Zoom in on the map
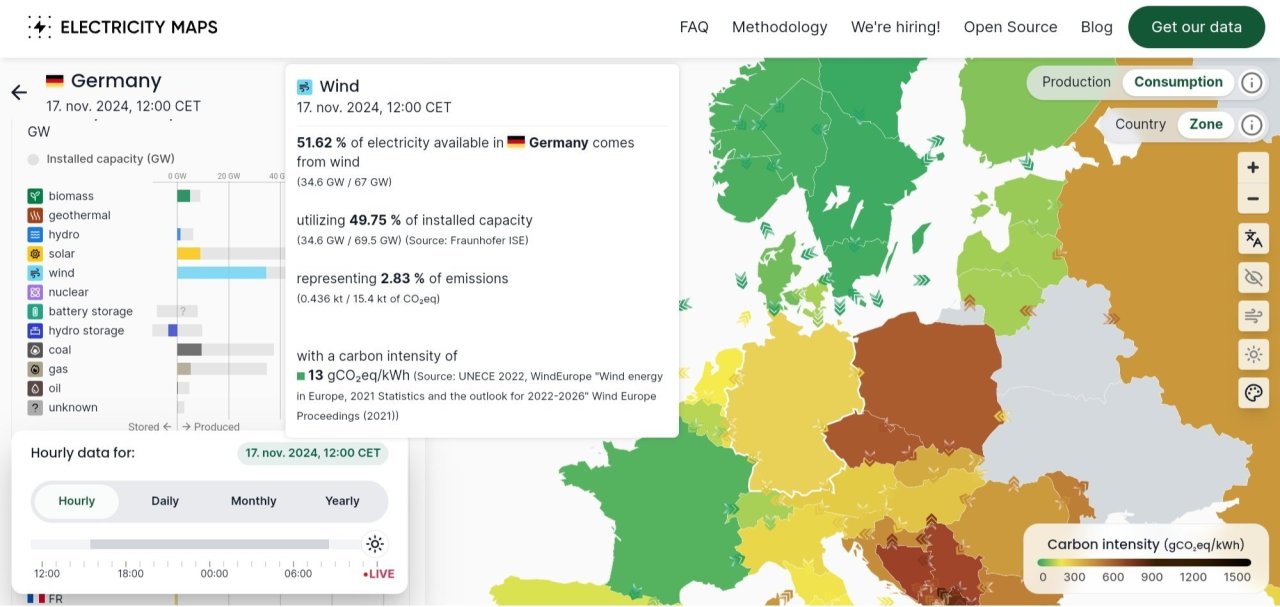The width and height of the screenshot is (1280, 607). 1253,168
